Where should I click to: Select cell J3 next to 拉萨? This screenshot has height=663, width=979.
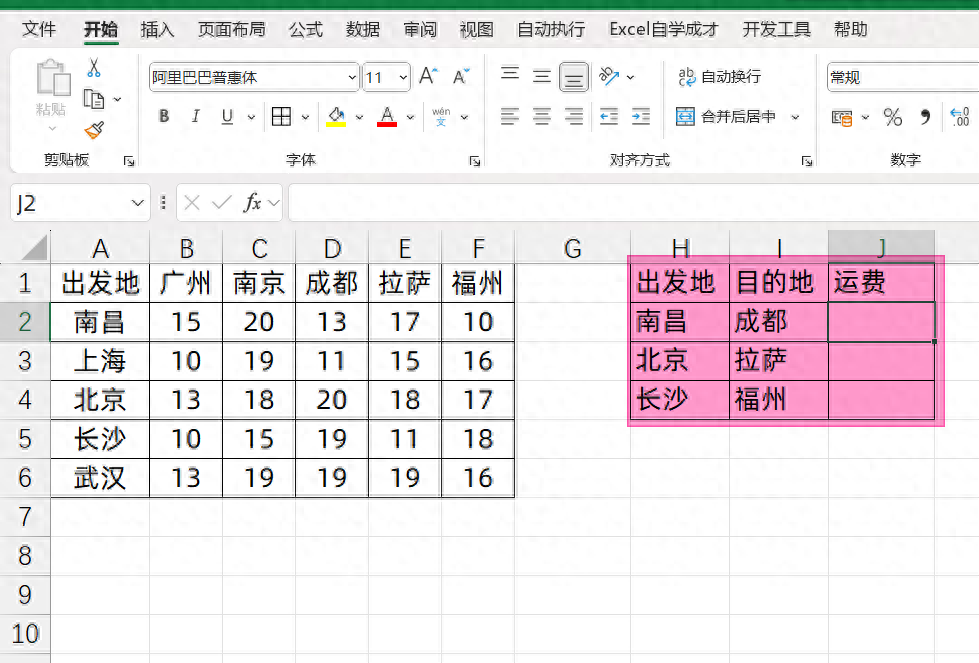coord(882,361)
